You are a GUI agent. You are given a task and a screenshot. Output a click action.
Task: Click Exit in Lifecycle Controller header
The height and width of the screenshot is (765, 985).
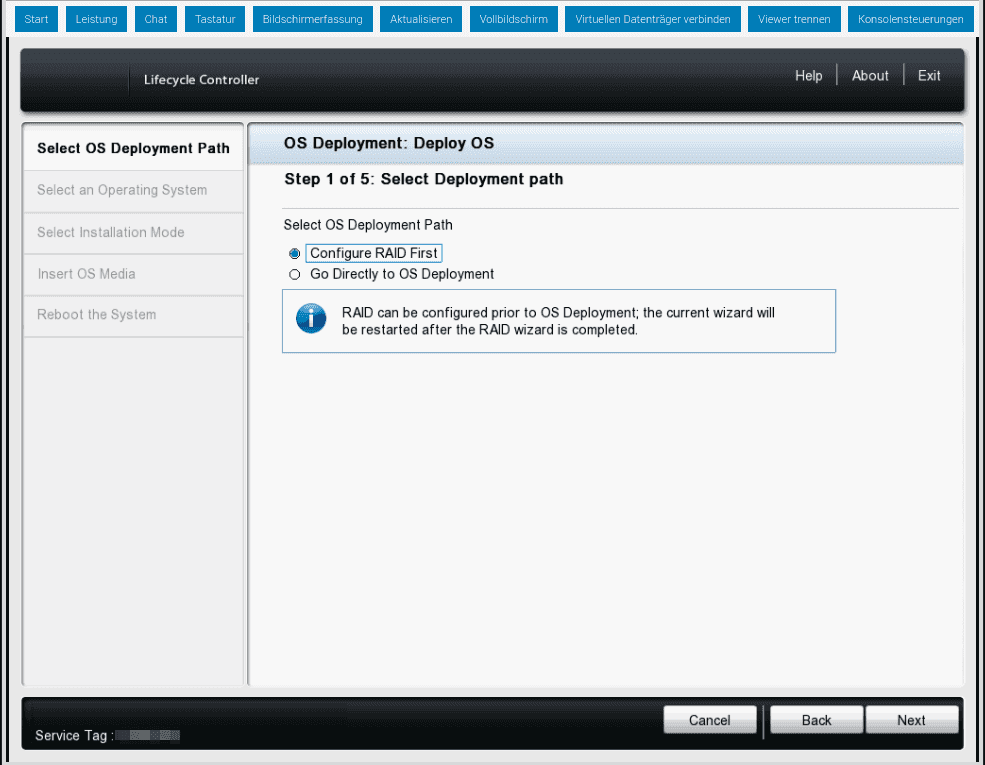click(x=928, y=75)
